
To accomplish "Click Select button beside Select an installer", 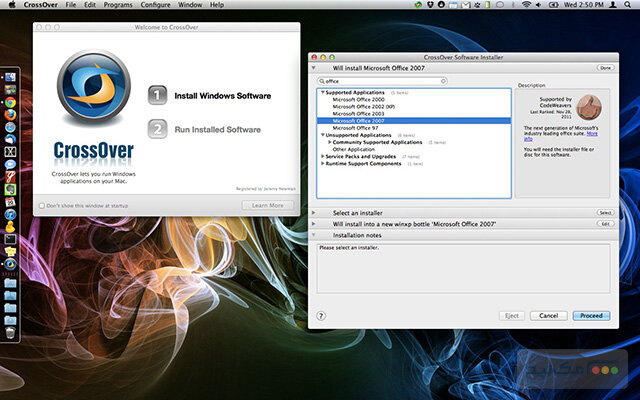I will click(x=605, y=213).
